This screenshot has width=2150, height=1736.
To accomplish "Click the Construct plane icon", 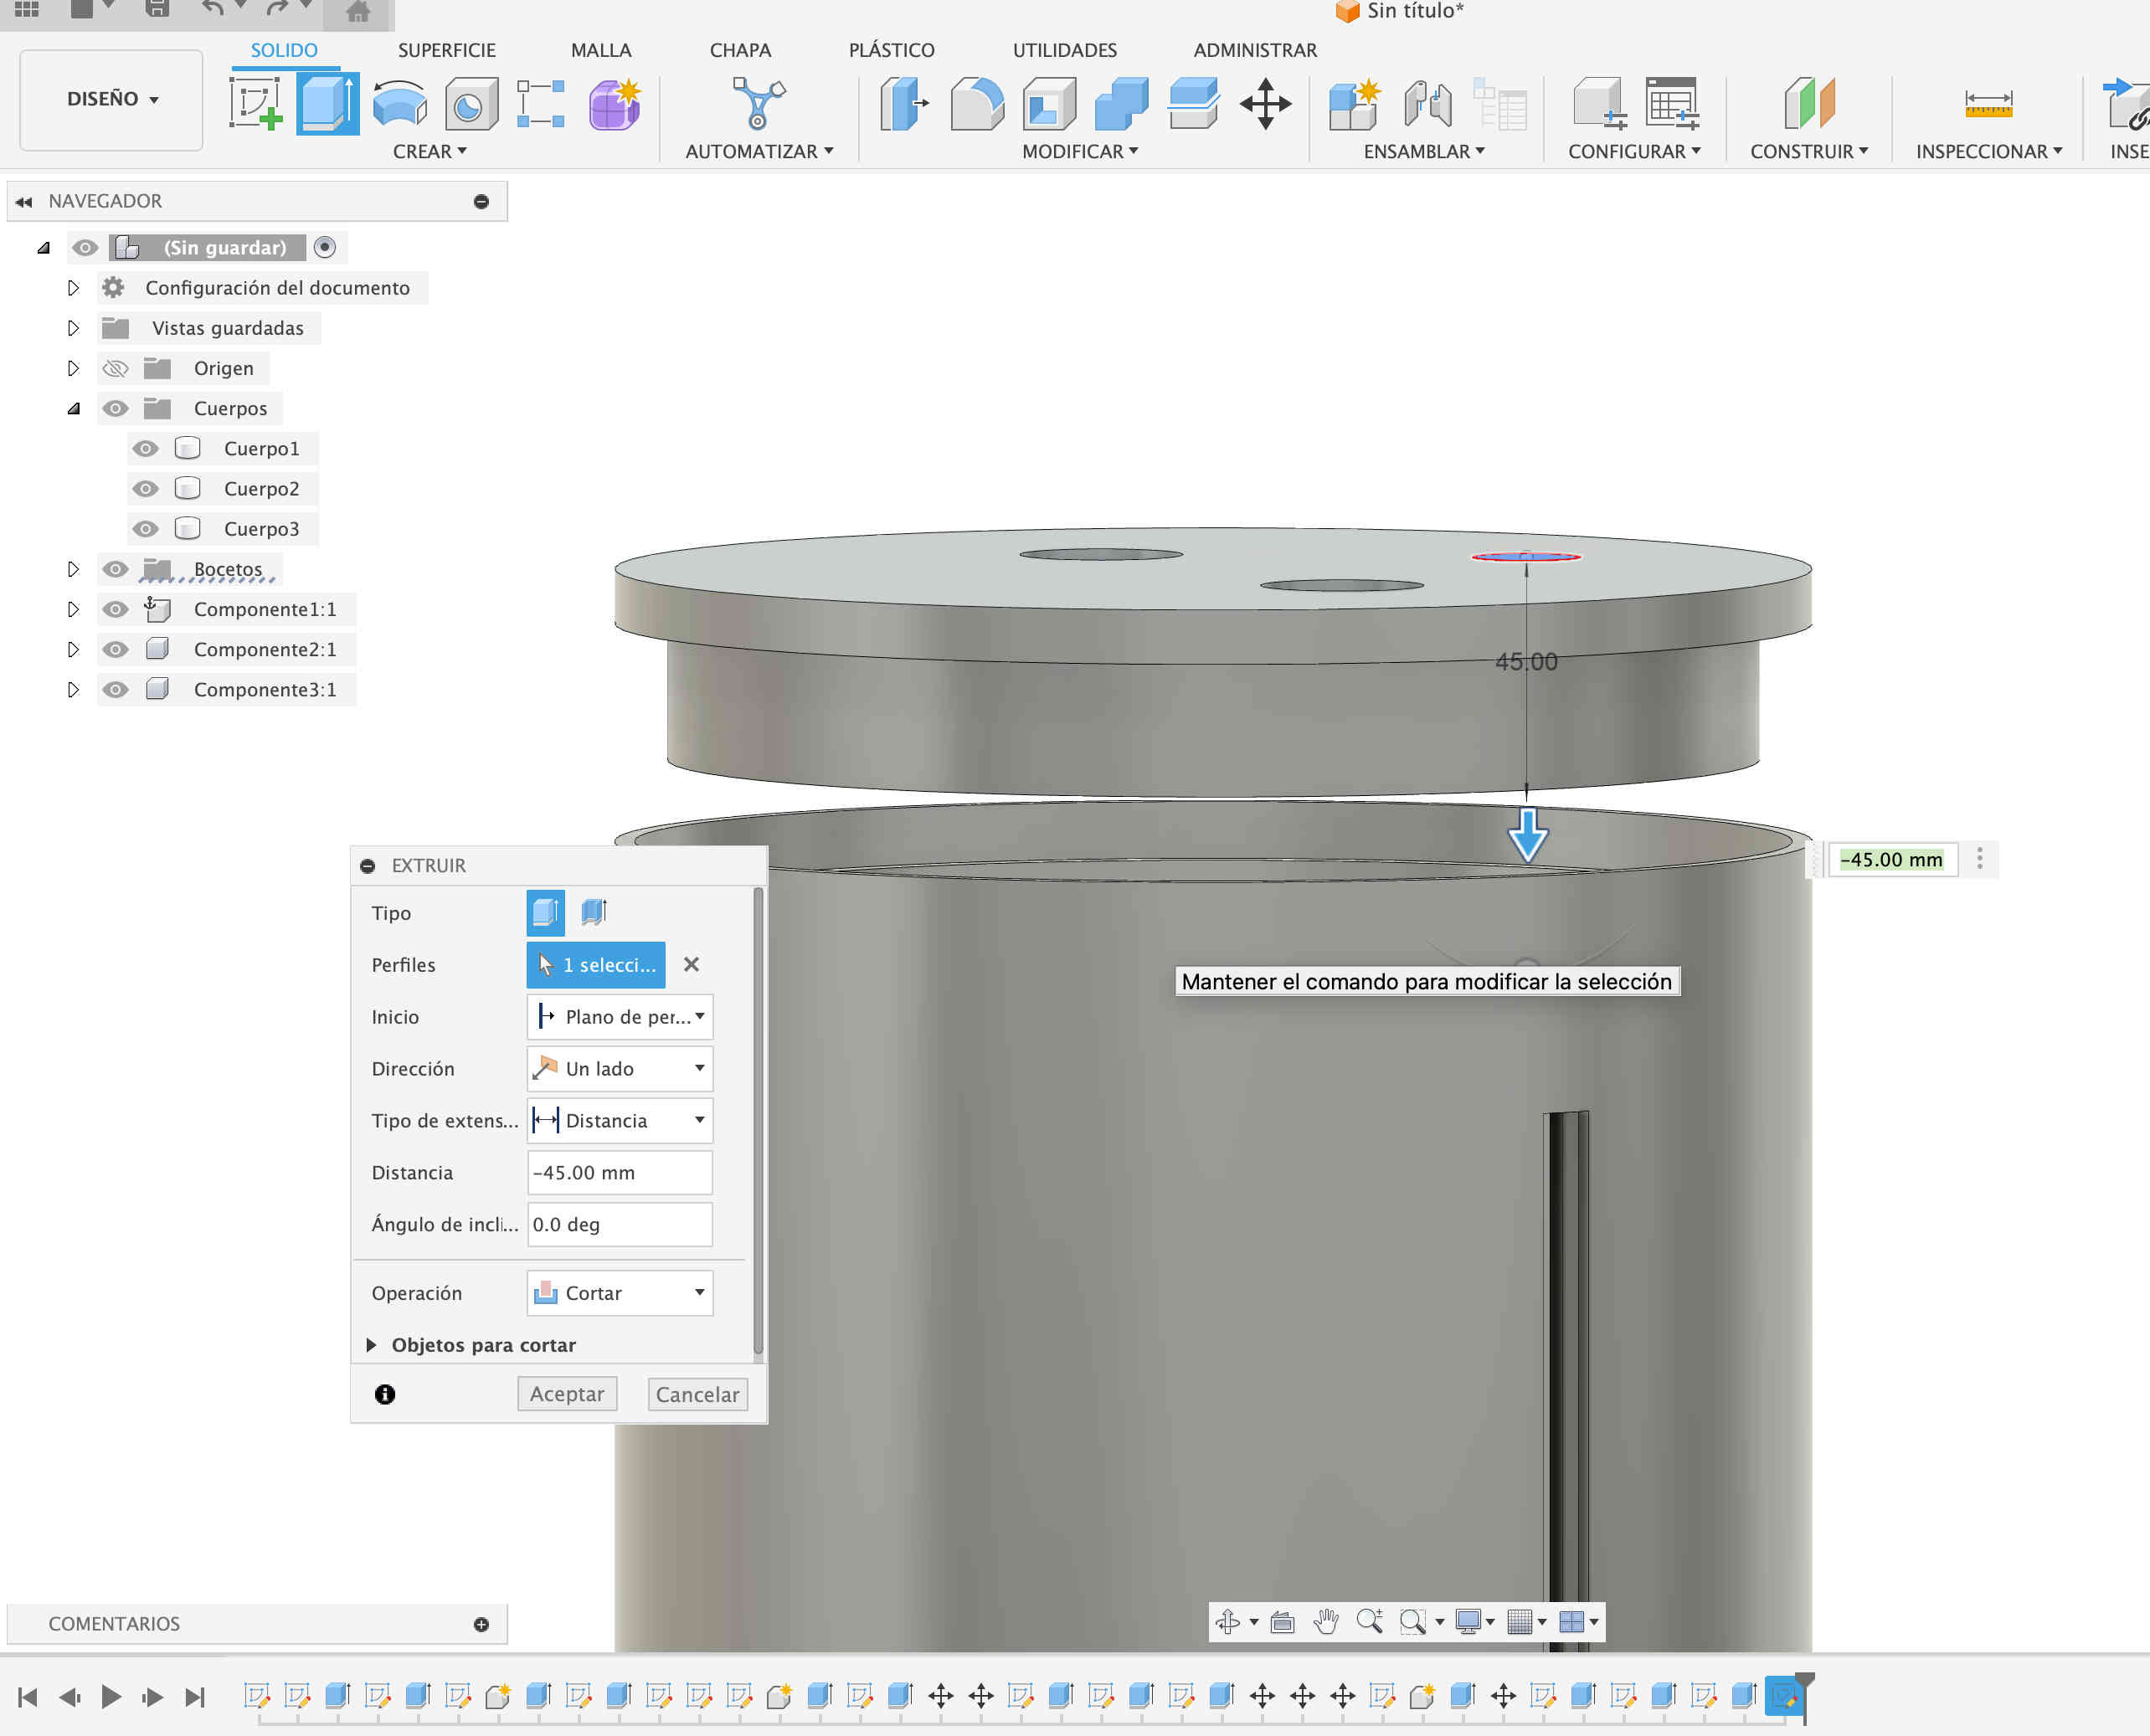I will pyautogui.click(x=1809, y=104).
